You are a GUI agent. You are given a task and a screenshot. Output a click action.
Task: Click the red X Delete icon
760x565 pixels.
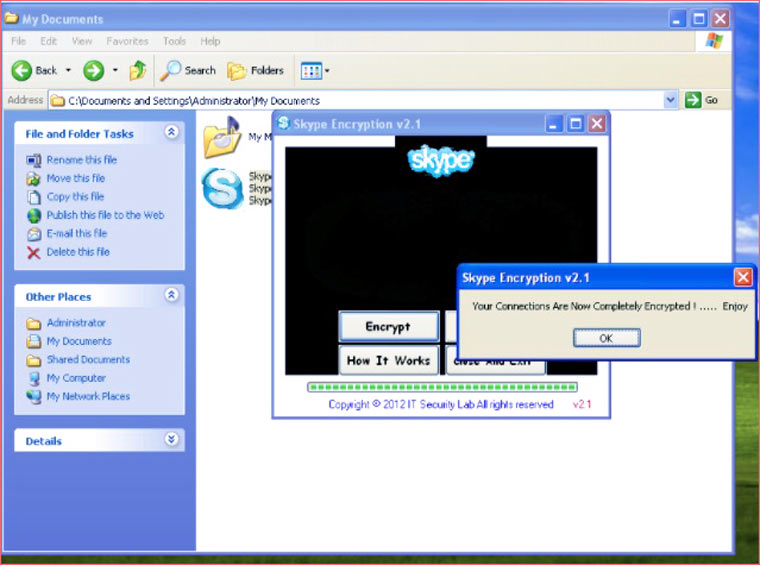[33, 252]
